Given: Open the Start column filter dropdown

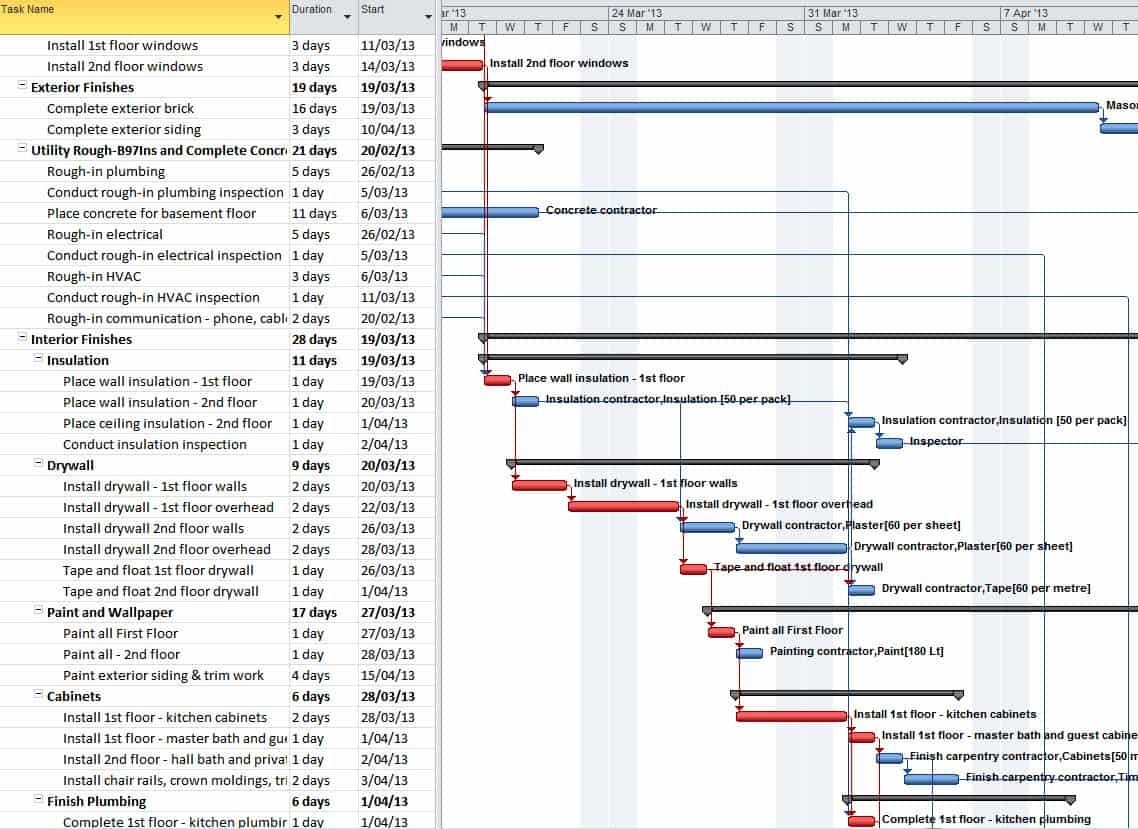Looking at the screenshot, I should 429,18.
